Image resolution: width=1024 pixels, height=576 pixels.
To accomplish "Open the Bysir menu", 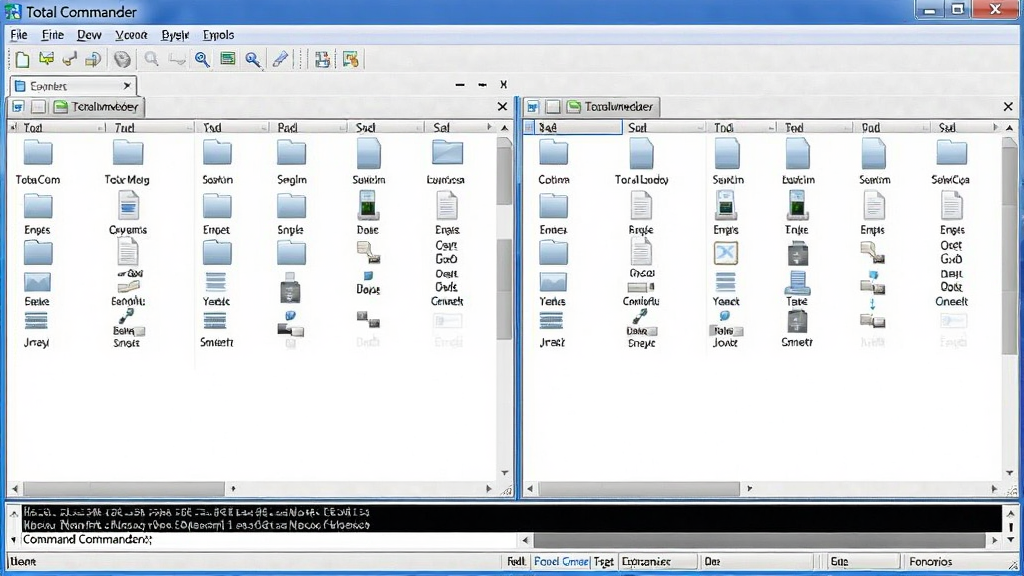I will (174, 35).
